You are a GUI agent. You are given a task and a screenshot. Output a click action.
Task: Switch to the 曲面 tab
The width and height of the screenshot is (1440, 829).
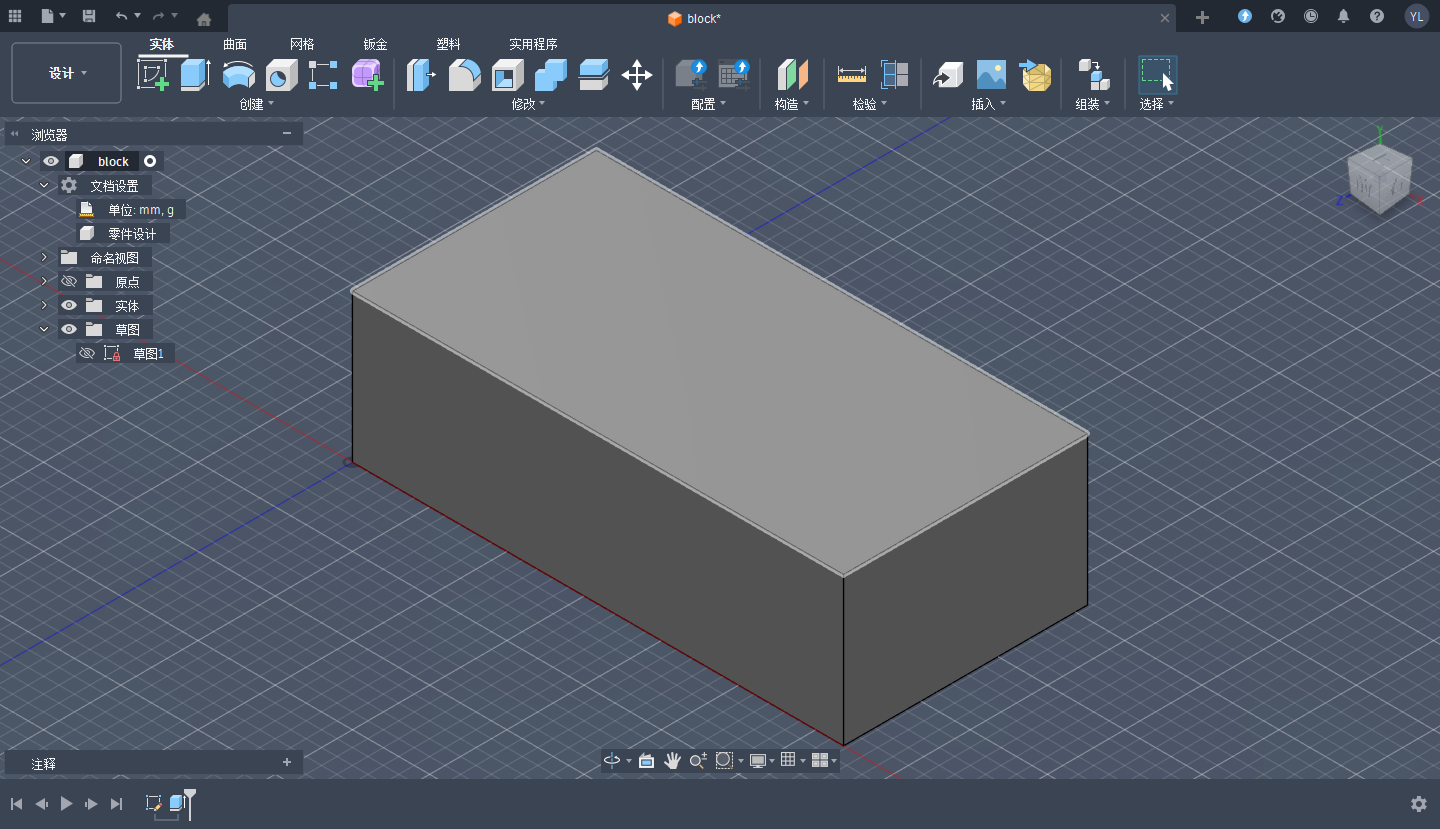(235, 44)
